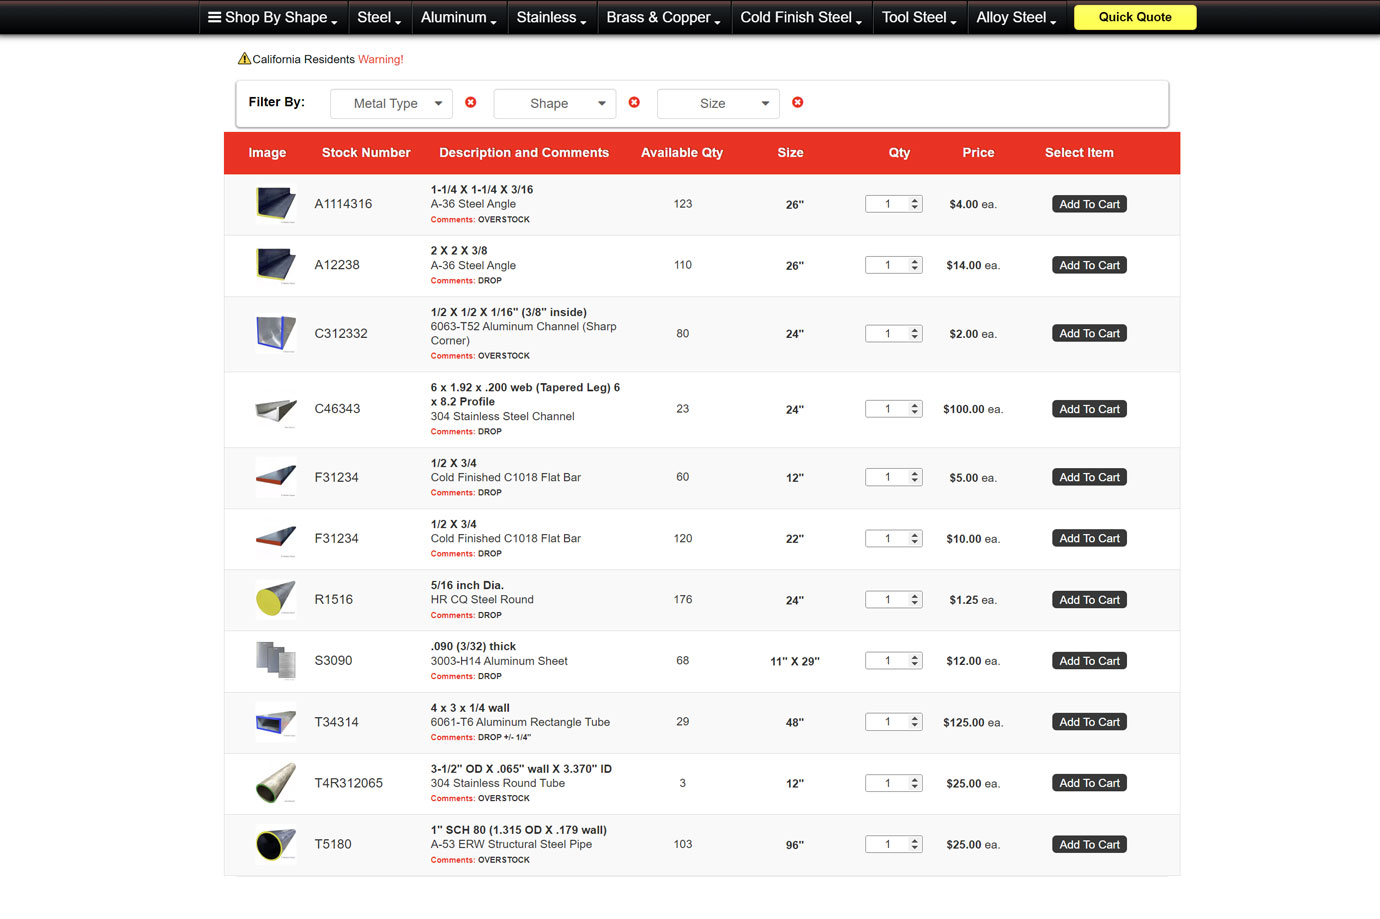Add the $10.00 flat bar to cart
The width and height of the screenshot is (1380, 919).
(x=1089, y=538)
